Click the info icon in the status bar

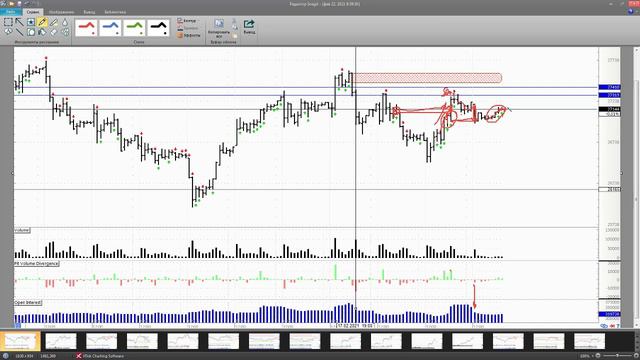(x=6, y=356)
